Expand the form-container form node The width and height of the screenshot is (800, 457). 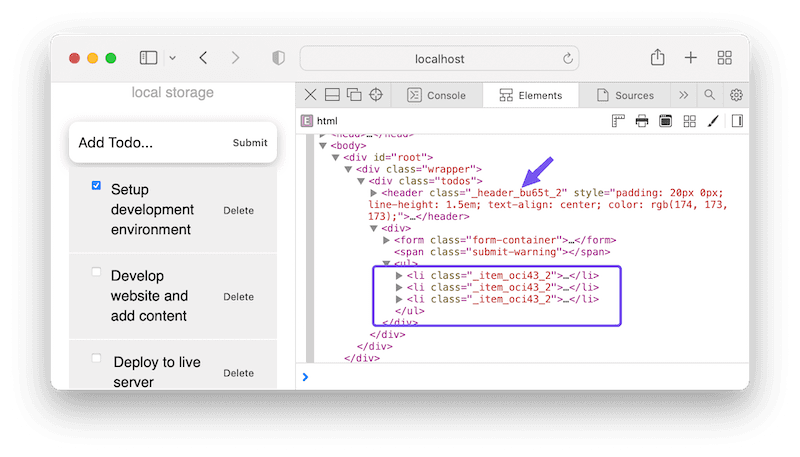[387, 240]
